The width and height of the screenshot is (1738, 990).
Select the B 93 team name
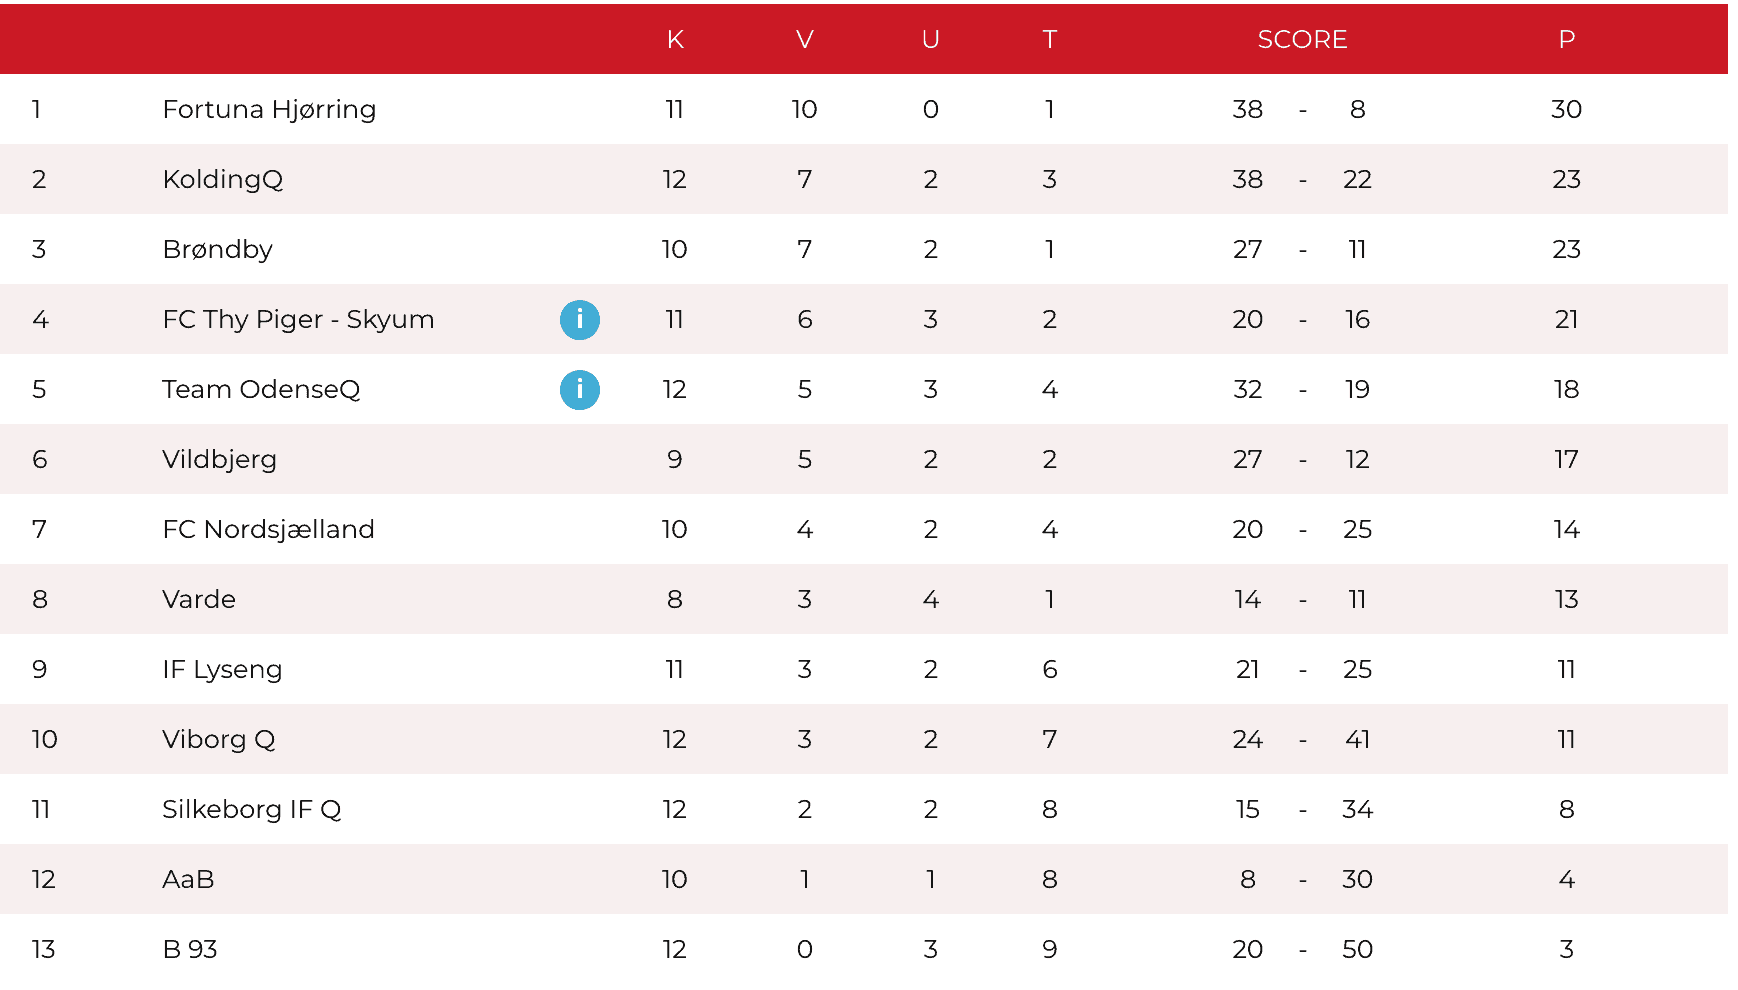(x=189, y=950)
